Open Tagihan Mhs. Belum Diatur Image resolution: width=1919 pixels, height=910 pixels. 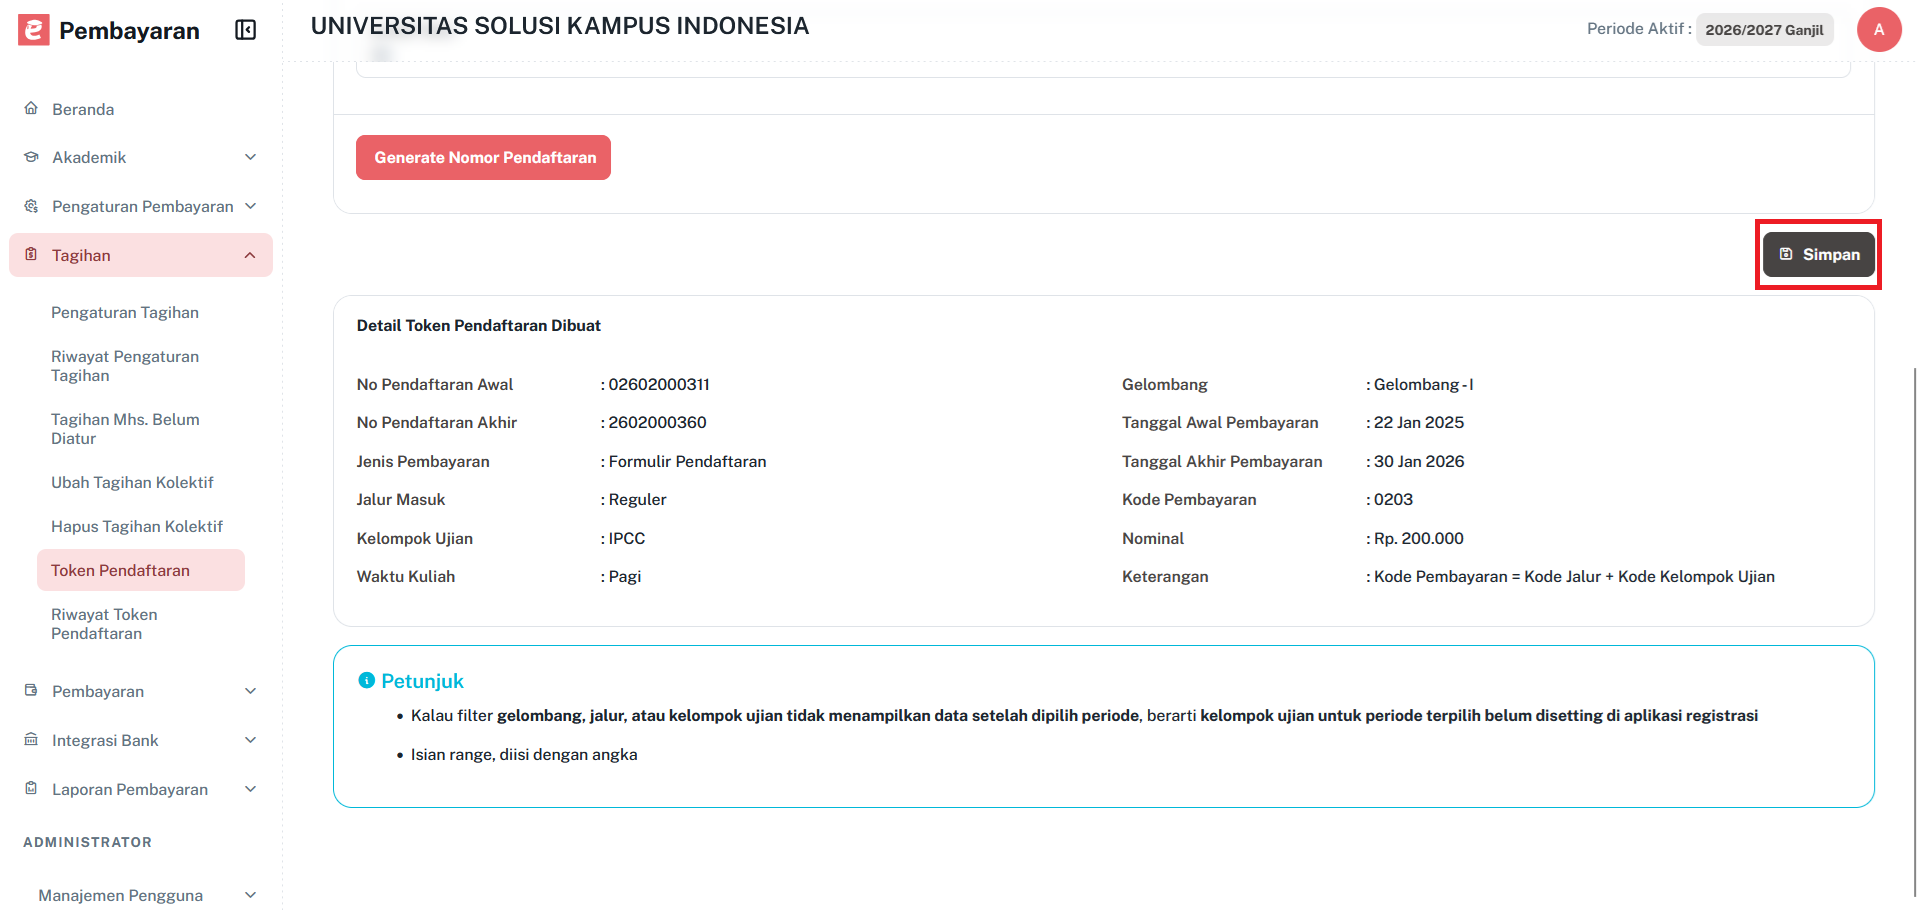point(125,429)
